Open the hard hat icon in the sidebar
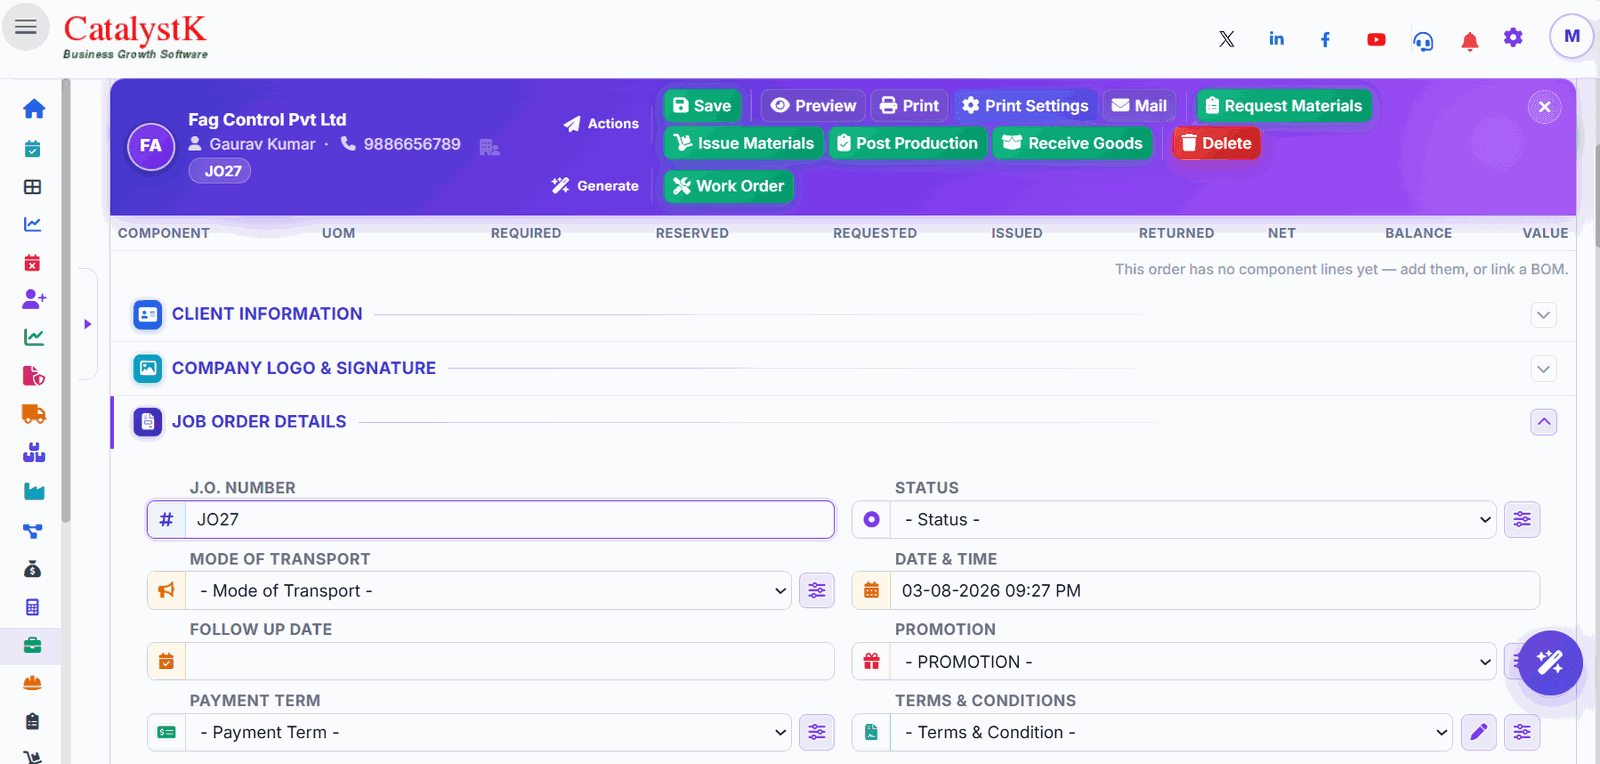The image size is (1600, 764). [x=33, y=683]
